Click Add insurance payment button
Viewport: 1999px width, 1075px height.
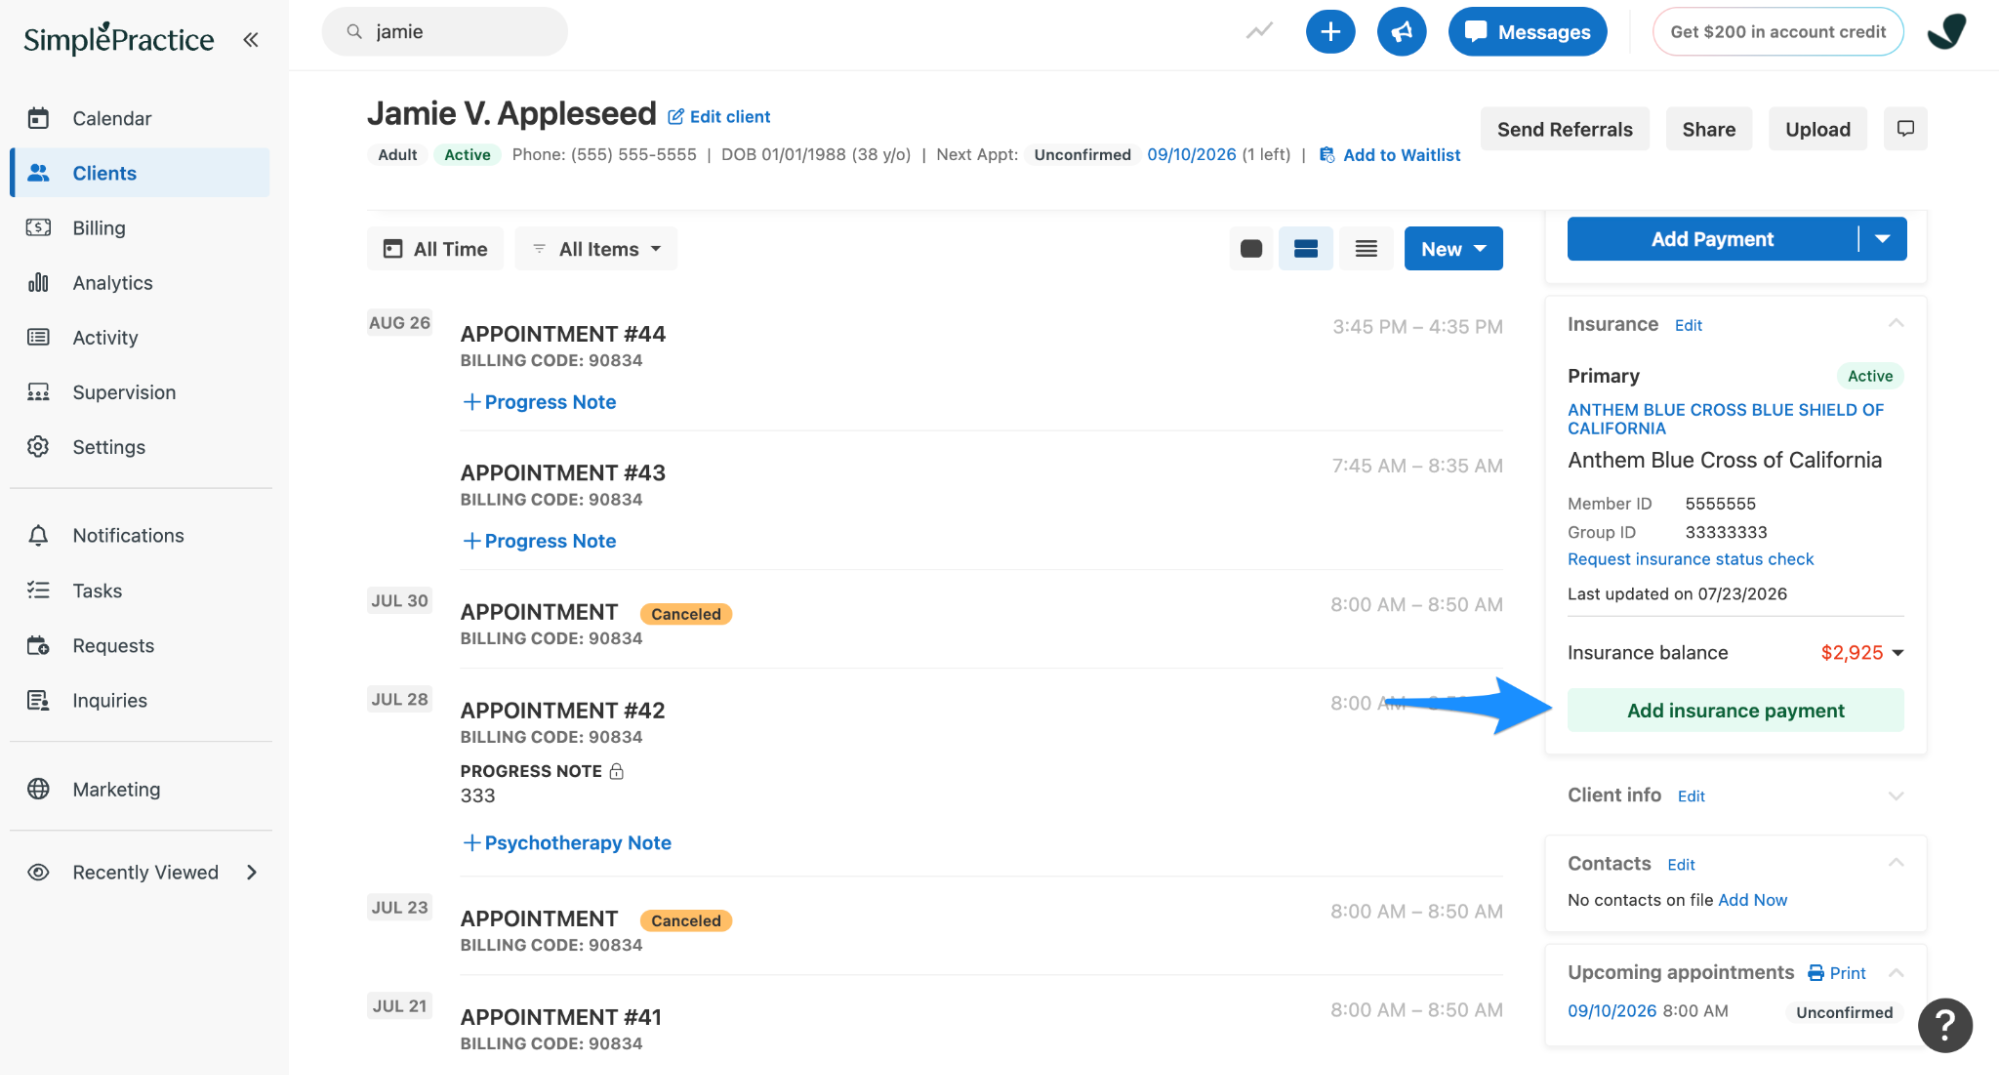click(x=1735, y=711)
